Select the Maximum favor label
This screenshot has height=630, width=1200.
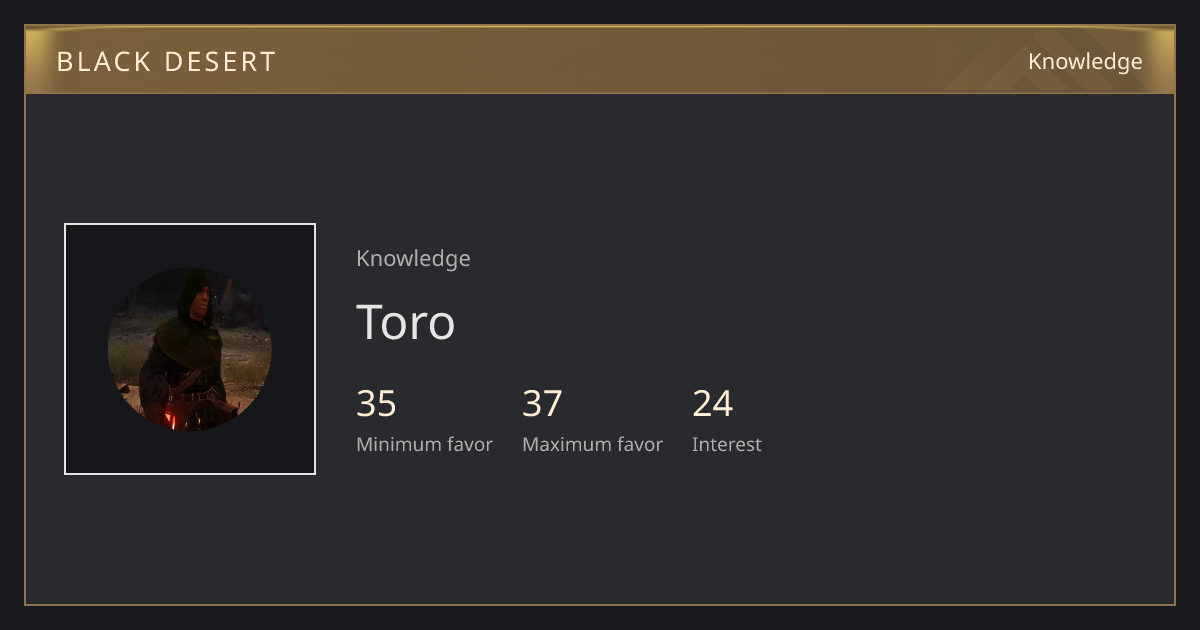[x=592, y=445]
